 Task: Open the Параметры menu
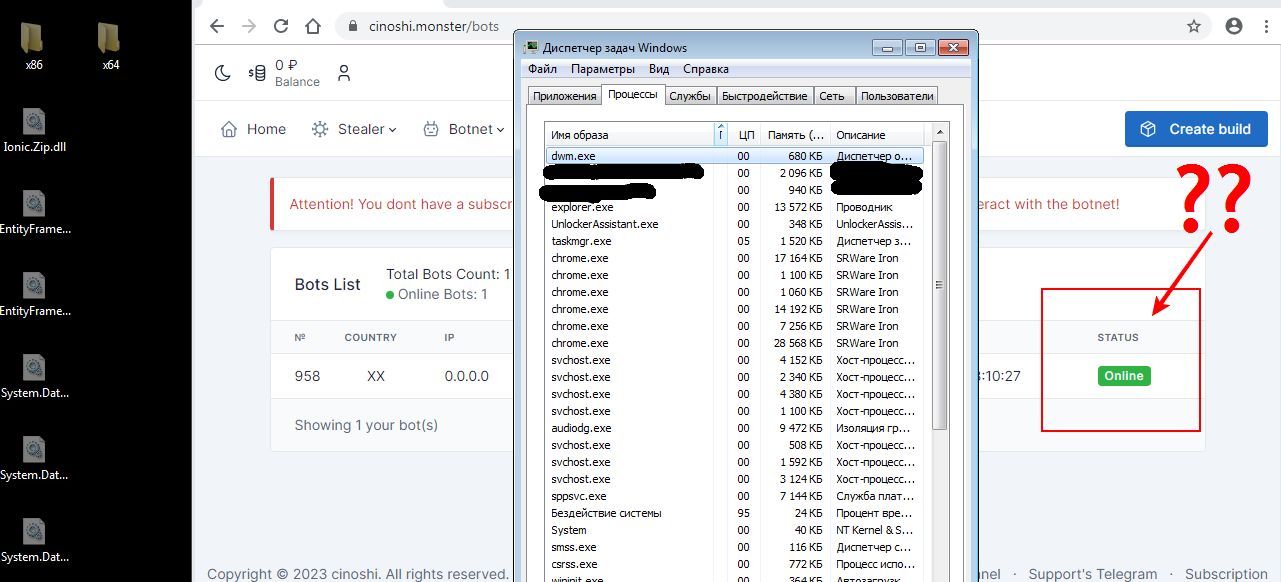[x=603, y=69]
